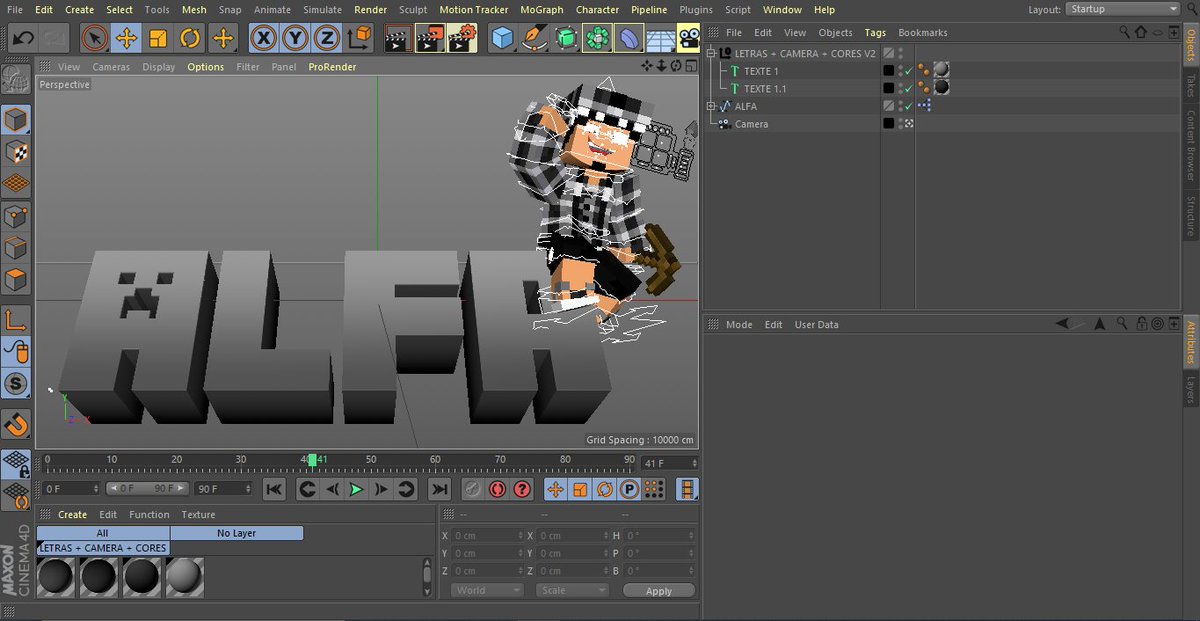Switch to Polygons mode in left toolbar
This screenshot has width=1200, height=621.
(16, 279)
